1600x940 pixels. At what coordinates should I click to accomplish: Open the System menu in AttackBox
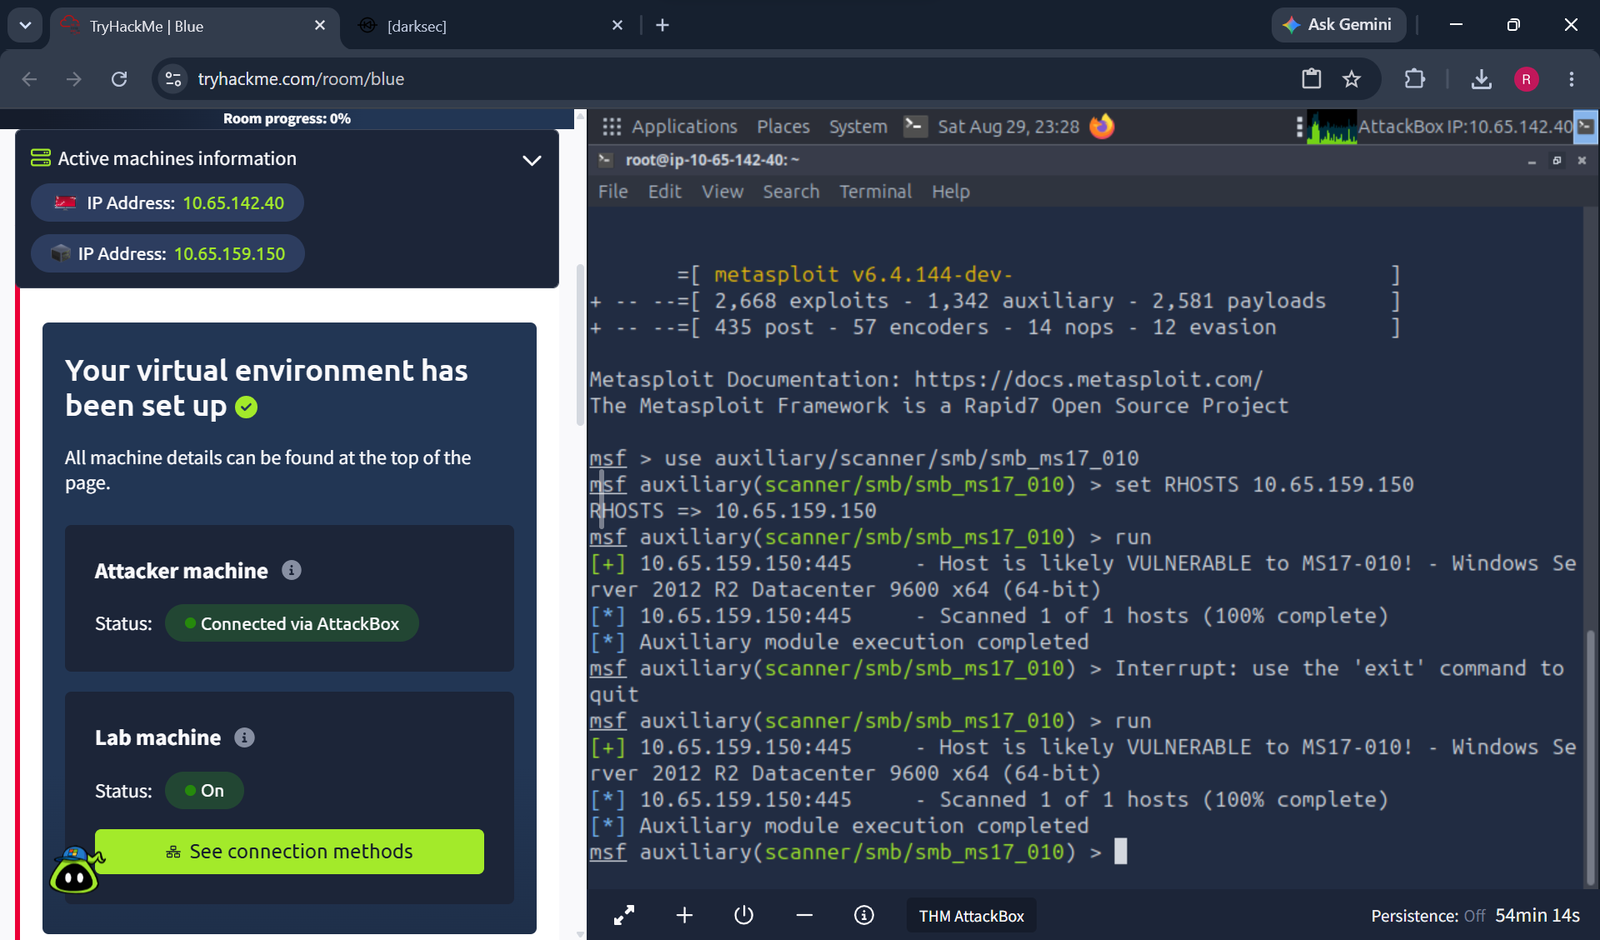(858, 127)
